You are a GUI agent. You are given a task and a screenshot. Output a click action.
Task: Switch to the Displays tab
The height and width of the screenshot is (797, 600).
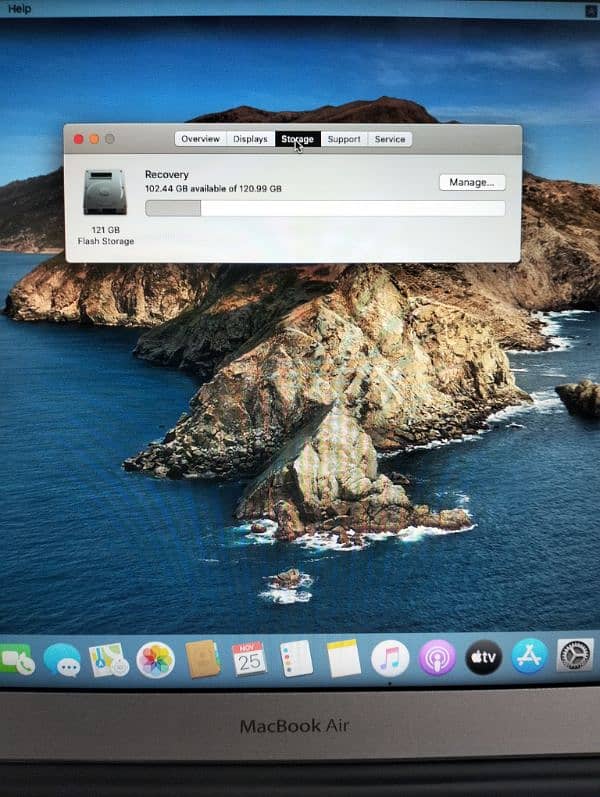(x=250, y=139)
